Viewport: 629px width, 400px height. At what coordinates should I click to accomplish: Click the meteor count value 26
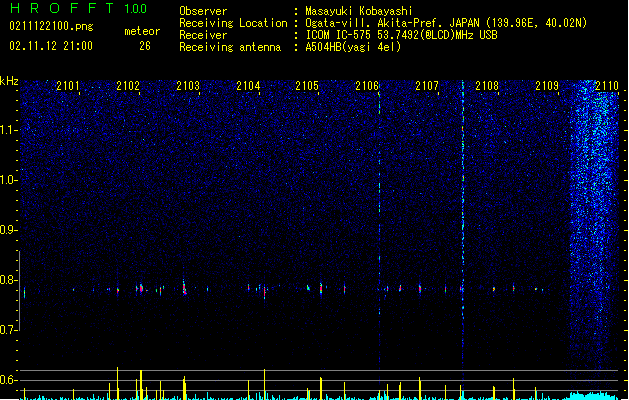tap(145, 46)
